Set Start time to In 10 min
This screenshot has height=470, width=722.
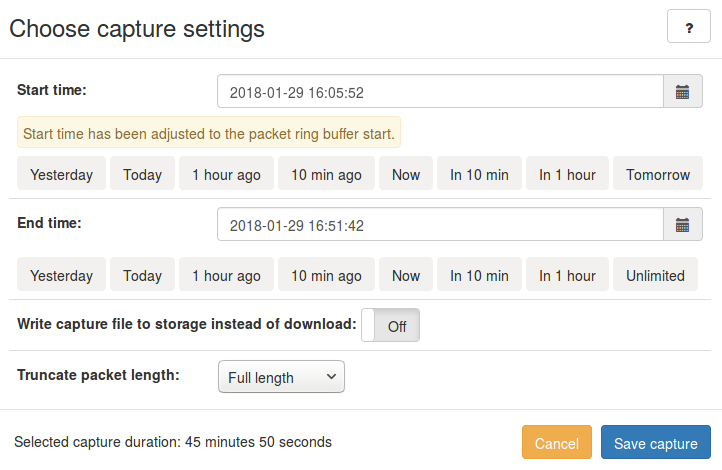[479, 173]
